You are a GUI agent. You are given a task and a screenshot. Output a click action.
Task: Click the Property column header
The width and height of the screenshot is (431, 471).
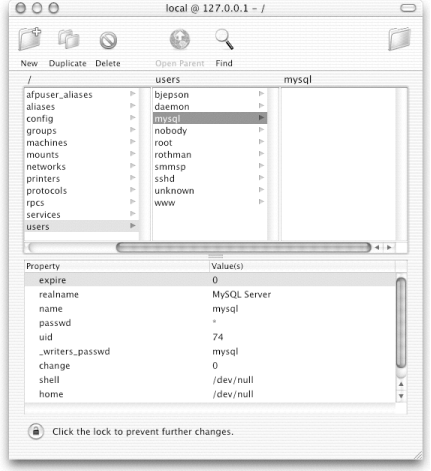pos(117,266)
